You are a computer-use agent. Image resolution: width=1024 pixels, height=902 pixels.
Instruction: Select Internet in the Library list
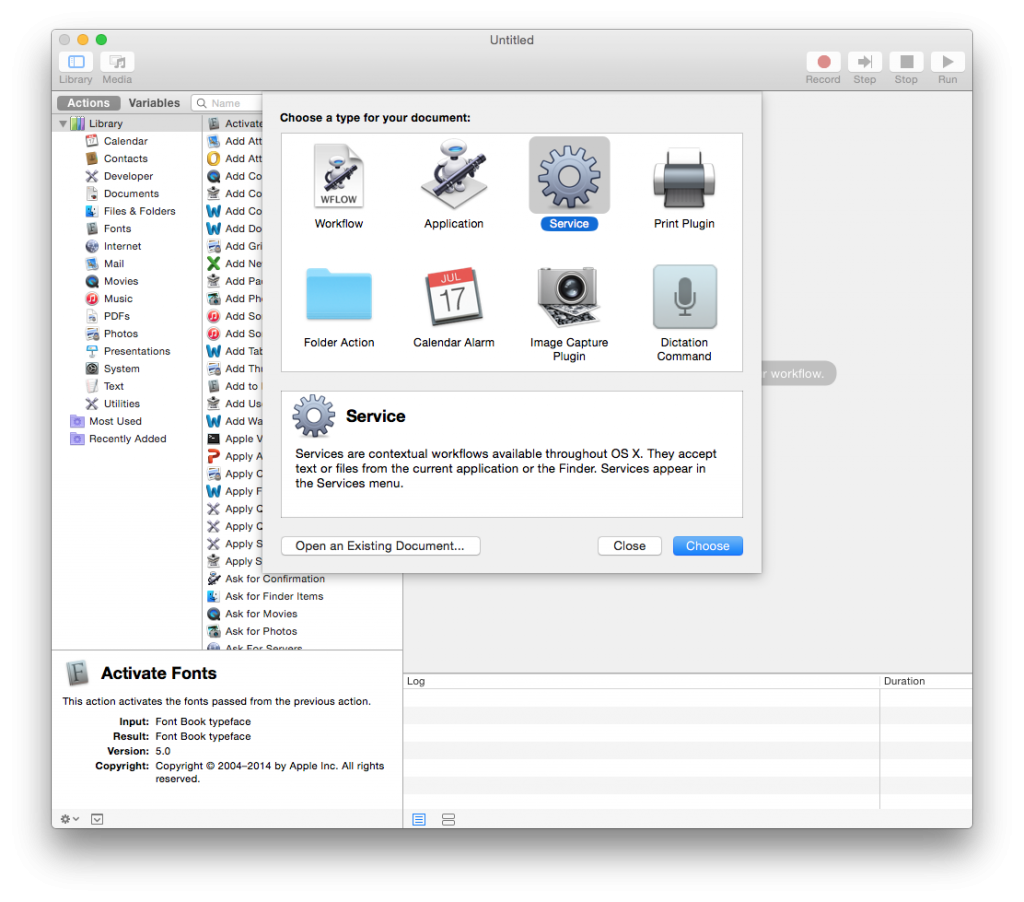(x=122, y=246)
